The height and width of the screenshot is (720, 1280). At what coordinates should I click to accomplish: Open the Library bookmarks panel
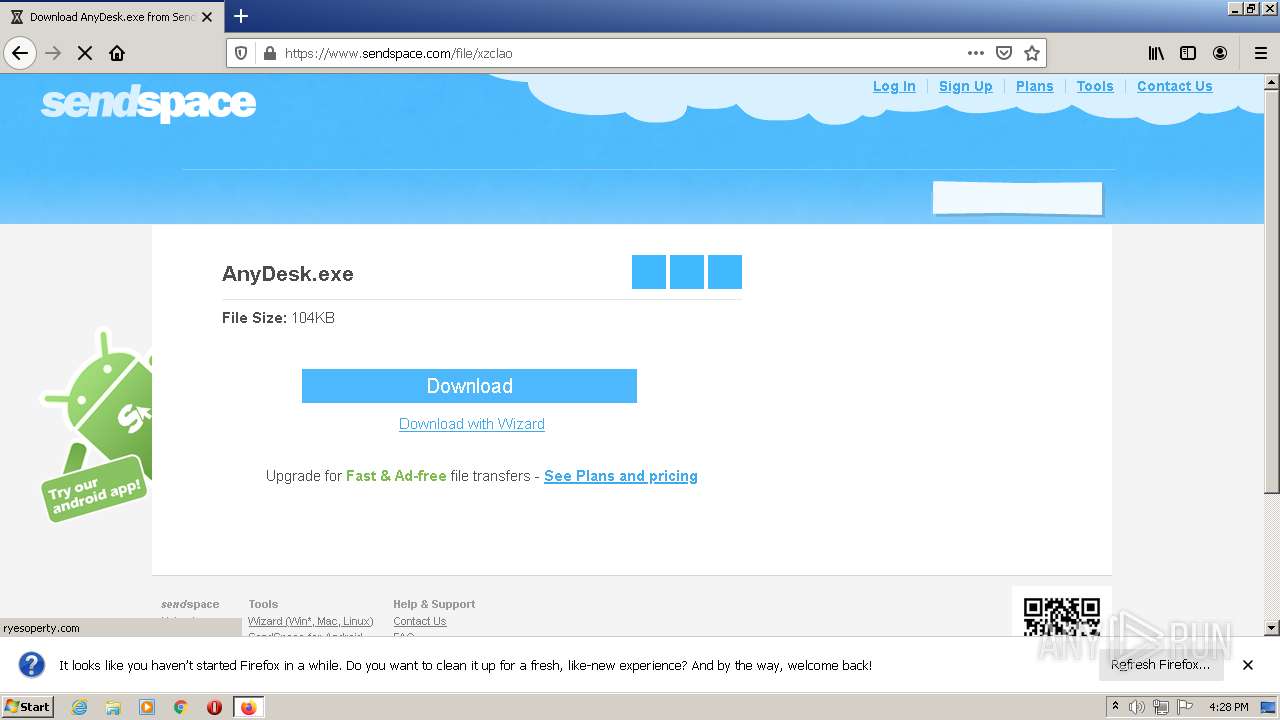click(1156, 53)
